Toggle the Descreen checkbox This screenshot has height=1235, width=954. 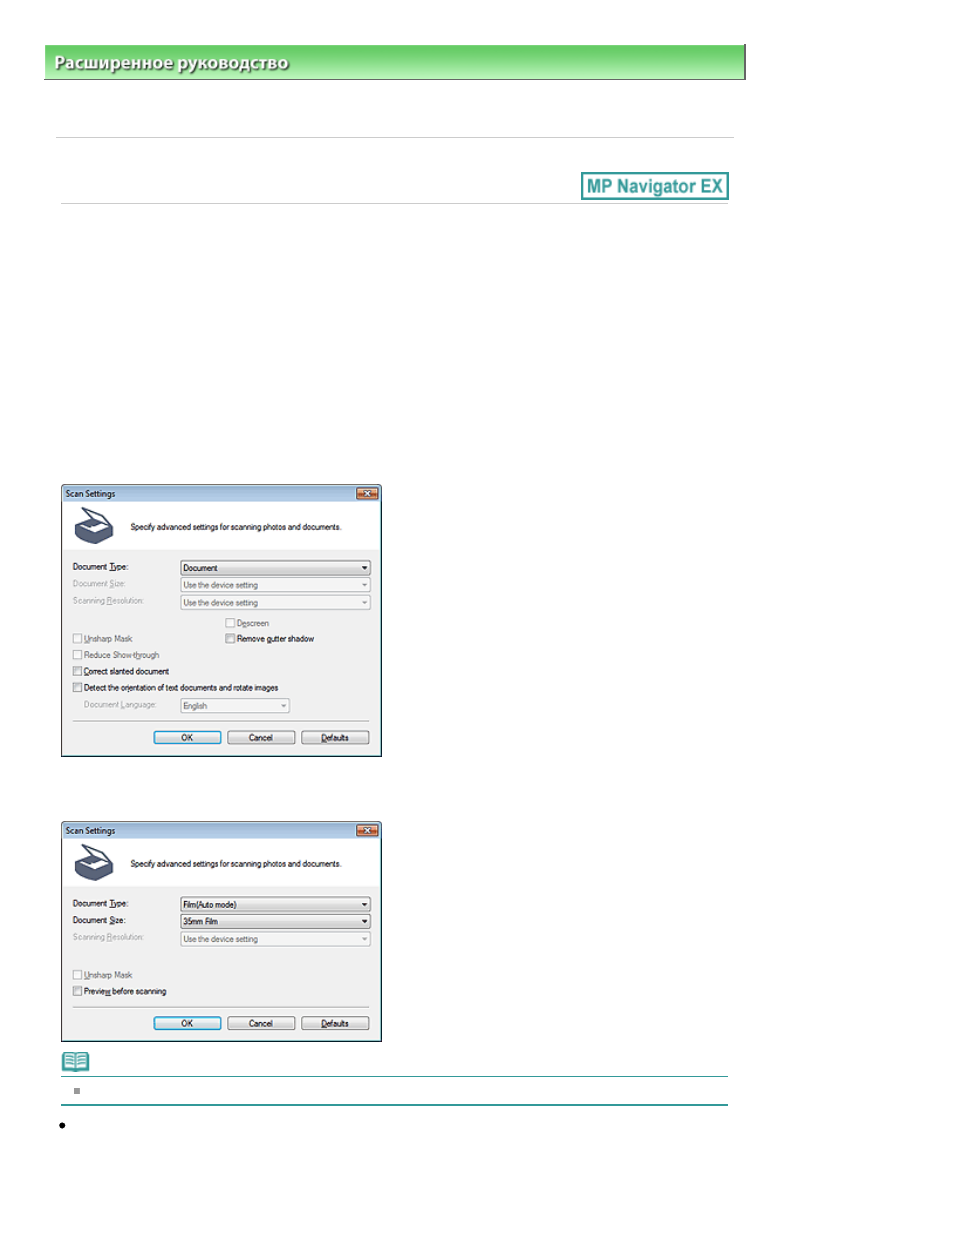click(230, 623)
